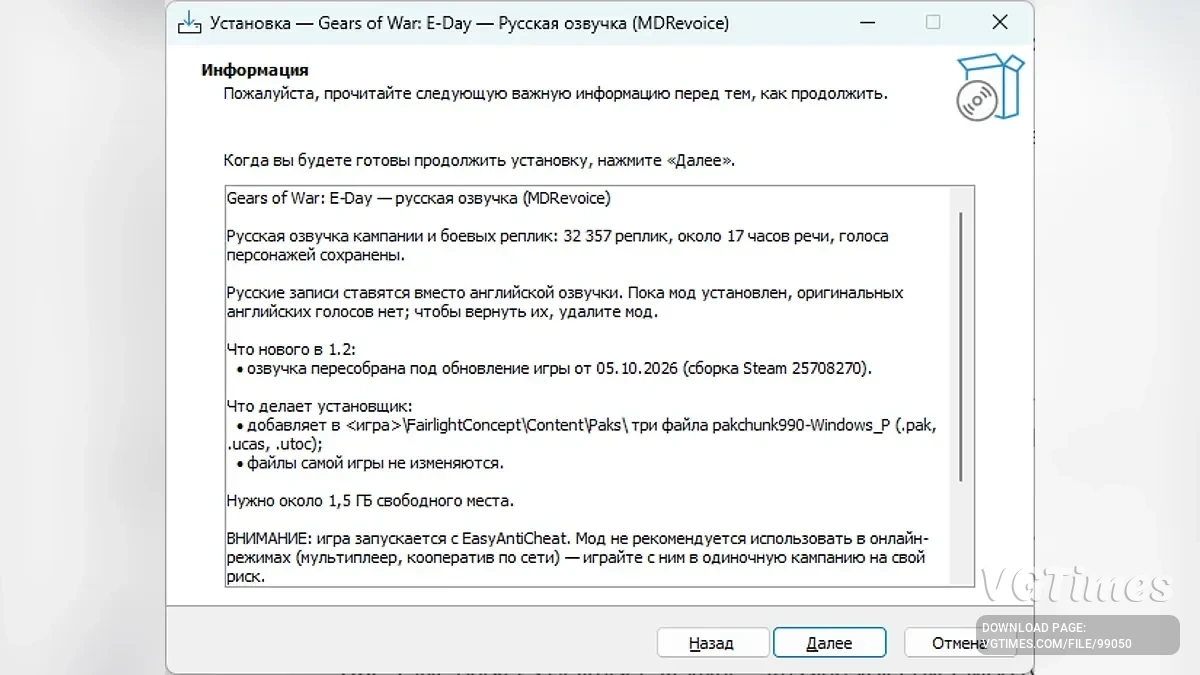Click the setup box-and-disc icon
Image resolution: width=1200 pixels, height=675 pixels.
(x=990, y=88)
